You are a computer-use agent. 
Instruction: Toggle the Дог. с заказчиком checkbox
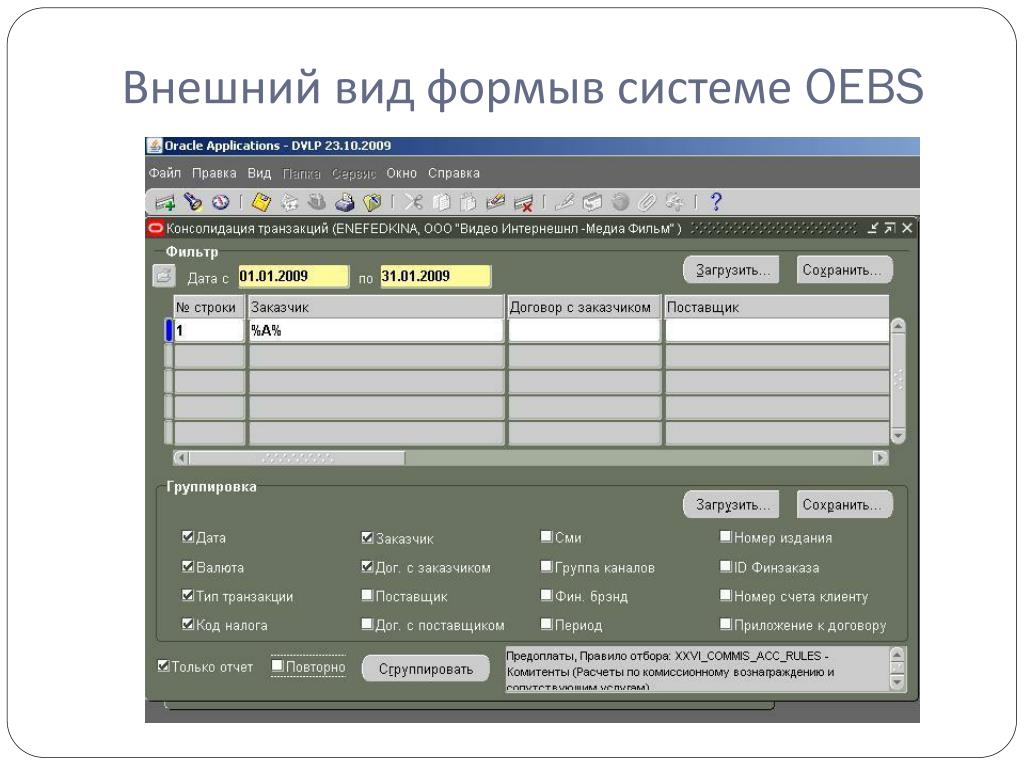pos(368,566)
